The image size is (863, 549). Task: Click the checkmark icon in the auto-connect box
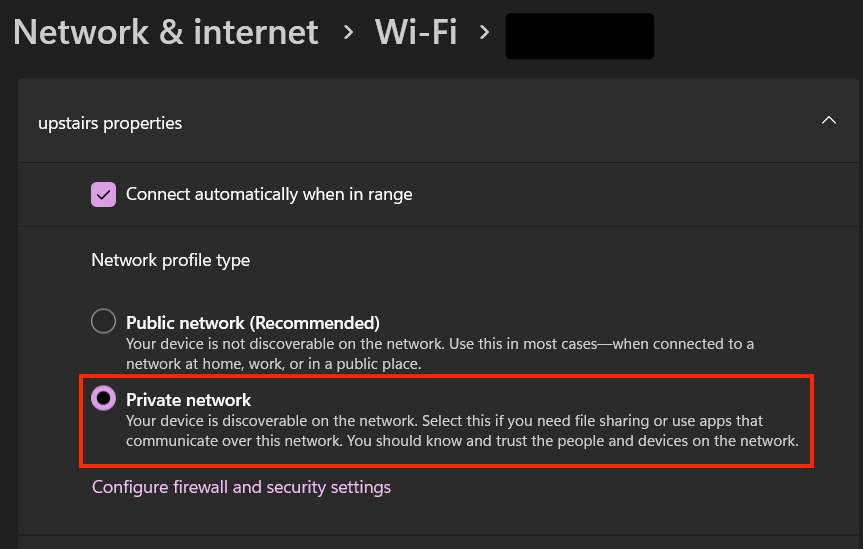104,194
